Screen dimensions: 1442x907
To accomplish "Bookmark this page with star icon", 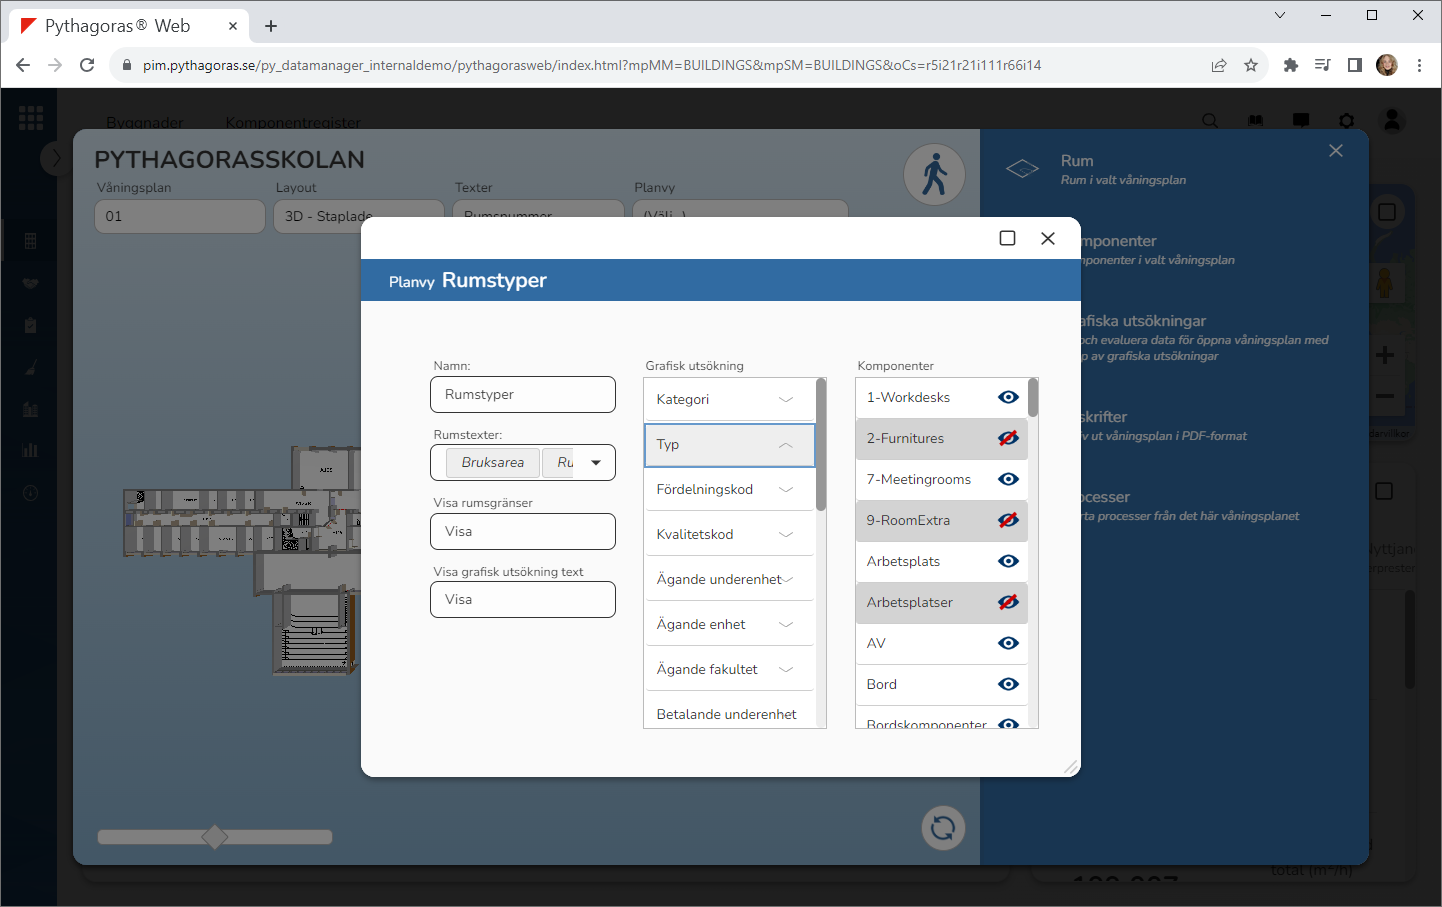I will tap(1250, 65).
